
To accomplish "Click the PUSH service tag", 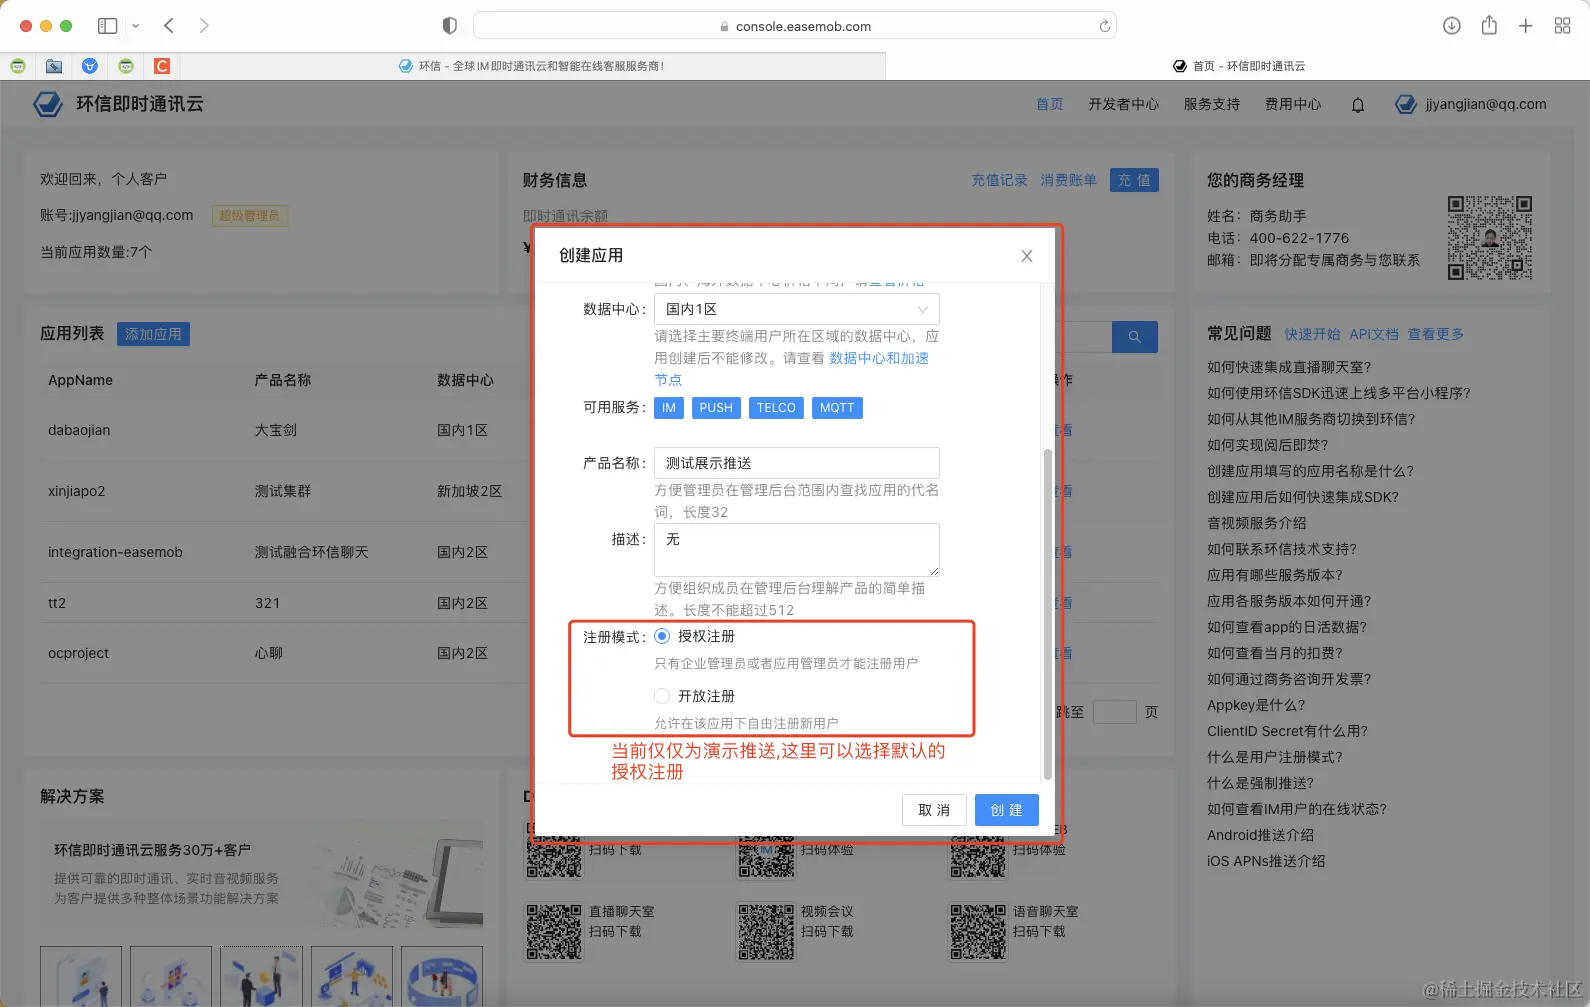I will click(716, 408).
